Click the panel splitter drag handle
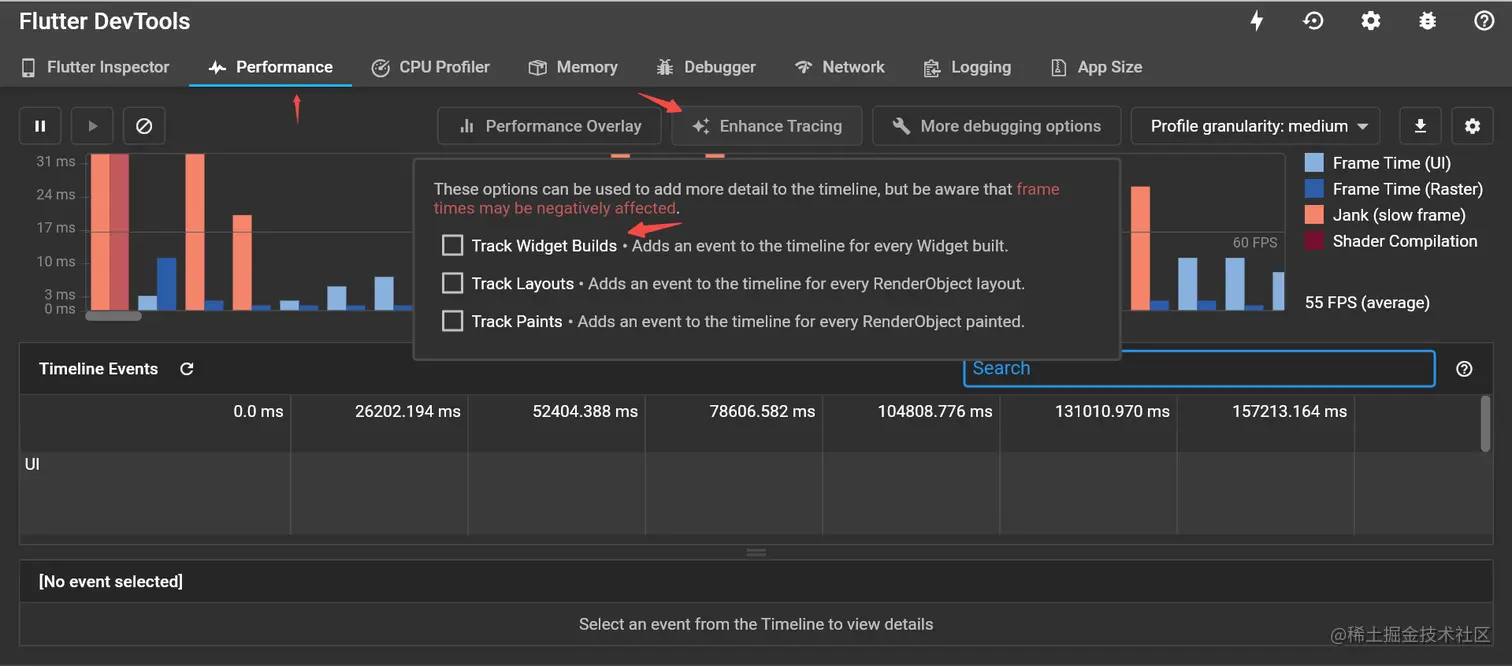The image size is (1512, 666). [756, 552]
